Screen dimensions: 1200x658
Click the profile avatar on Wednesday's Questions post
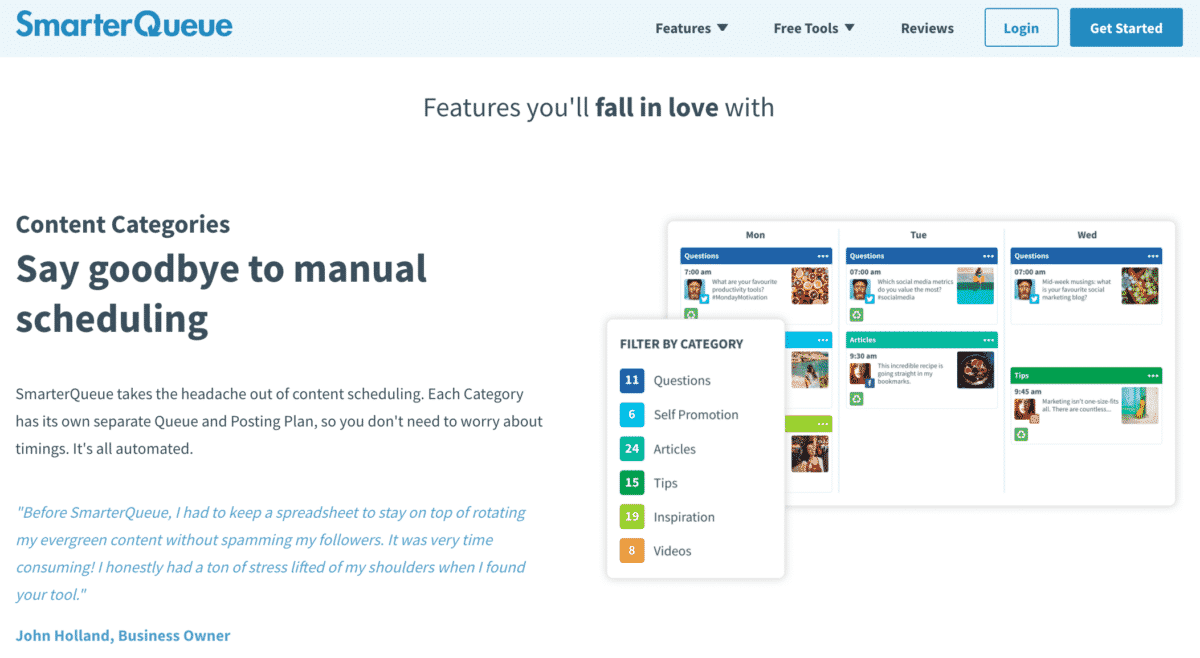(x=1024, y=289)
